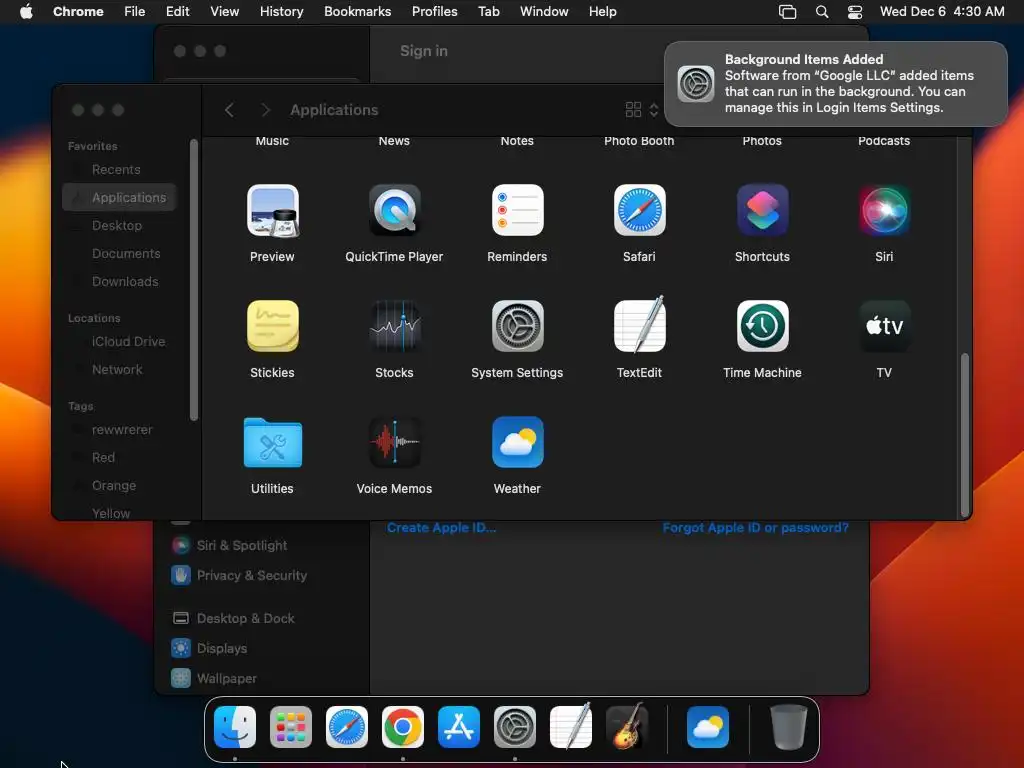
Task: Open the Stickies app icon
Action: (272, 326)
